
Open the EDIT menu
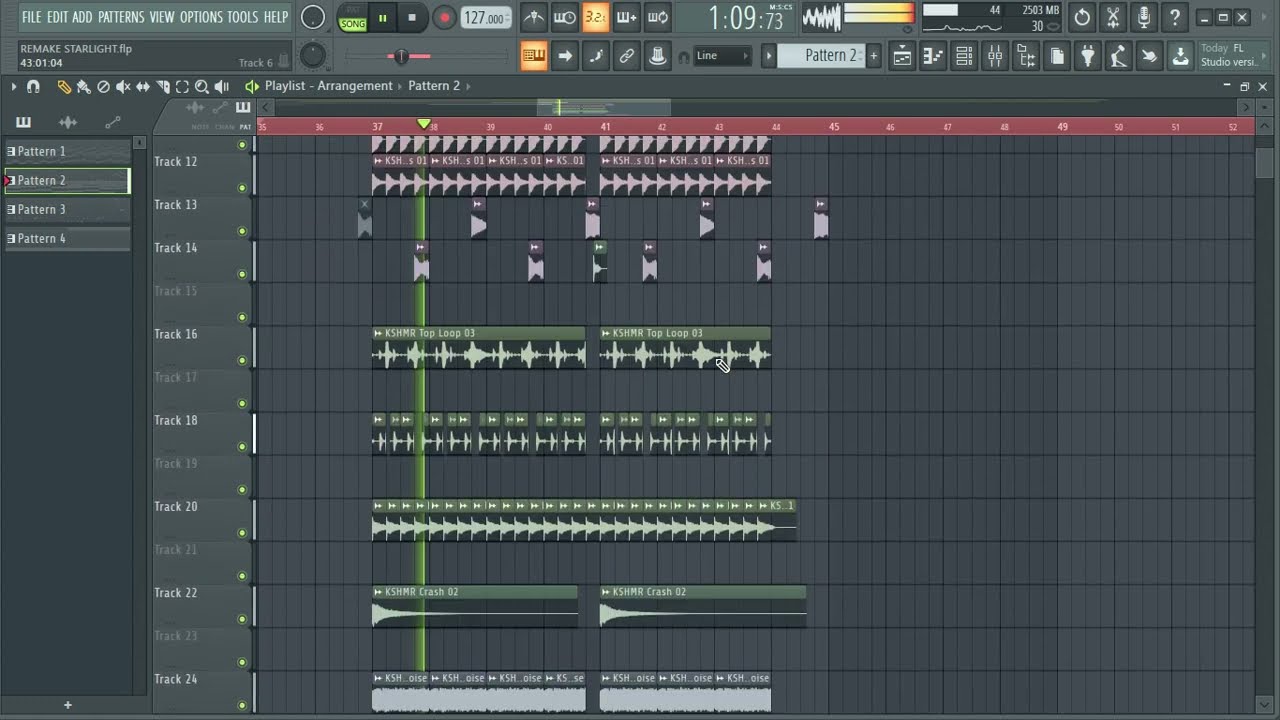click(x=57, y=17)
